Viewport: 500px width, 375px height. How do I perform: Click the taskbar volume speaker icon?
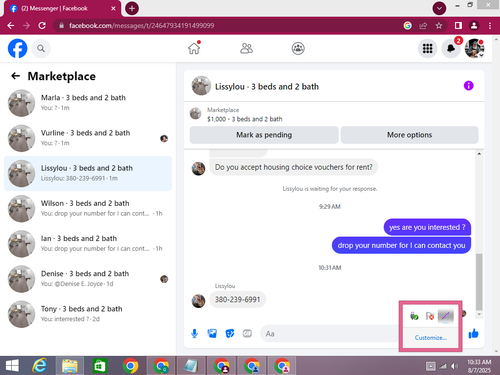[x=454, y=366]
